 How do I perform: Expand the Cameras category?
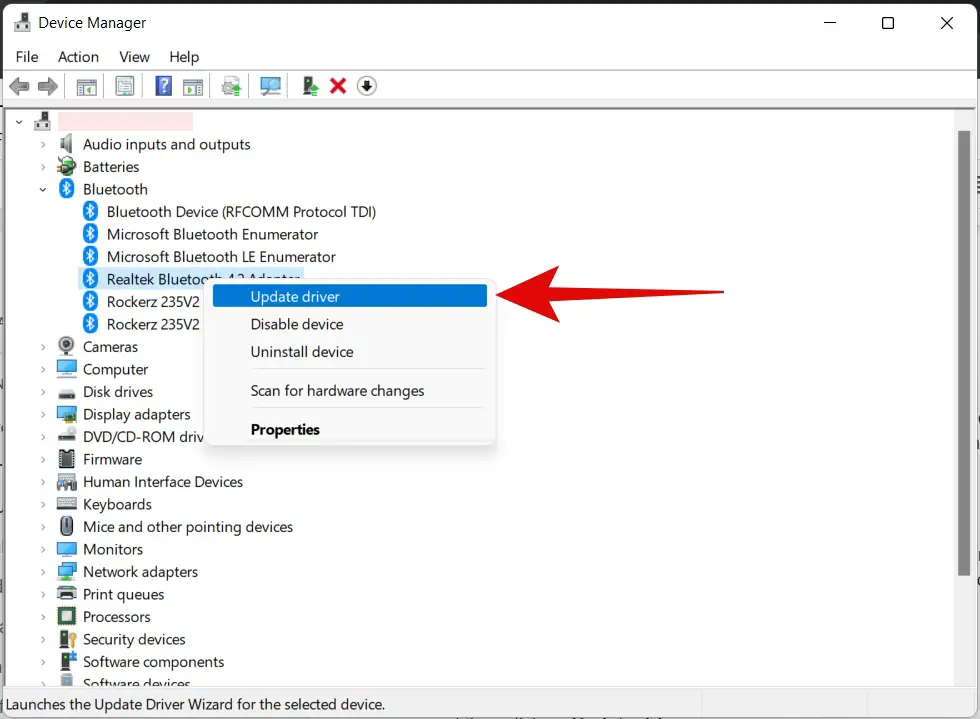click(x=42, y=347)
